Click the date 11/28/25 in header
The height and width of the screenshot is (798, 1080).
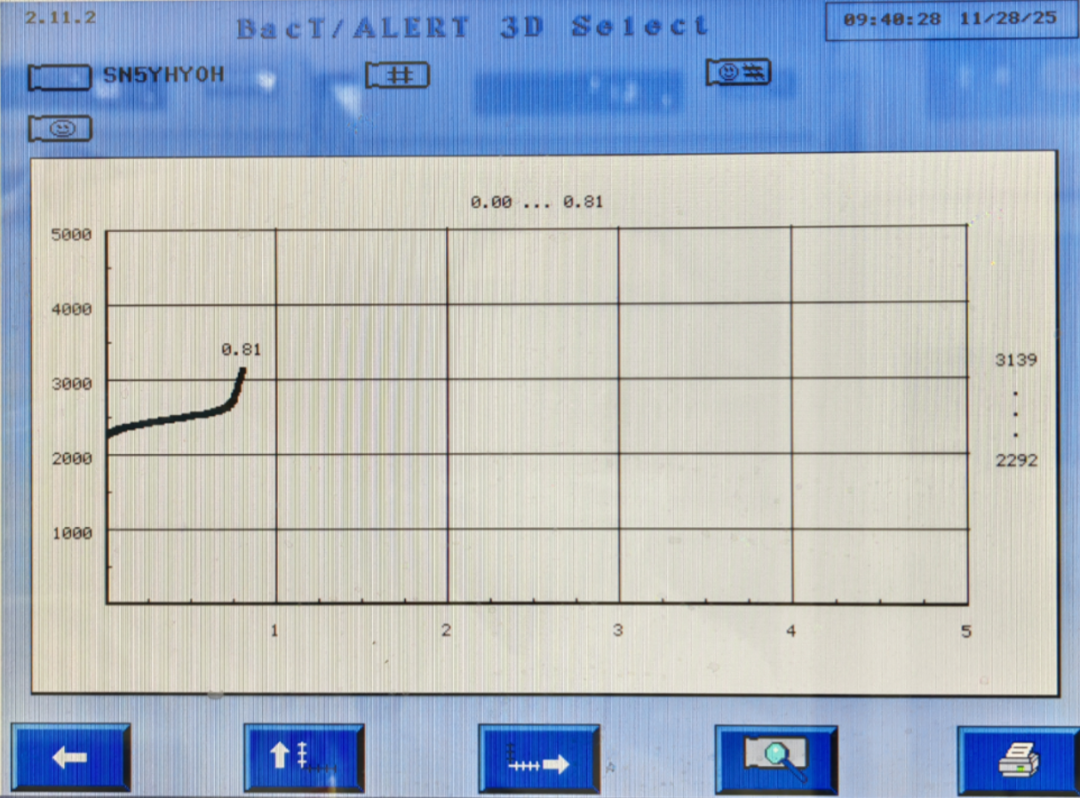[1008, 18]
